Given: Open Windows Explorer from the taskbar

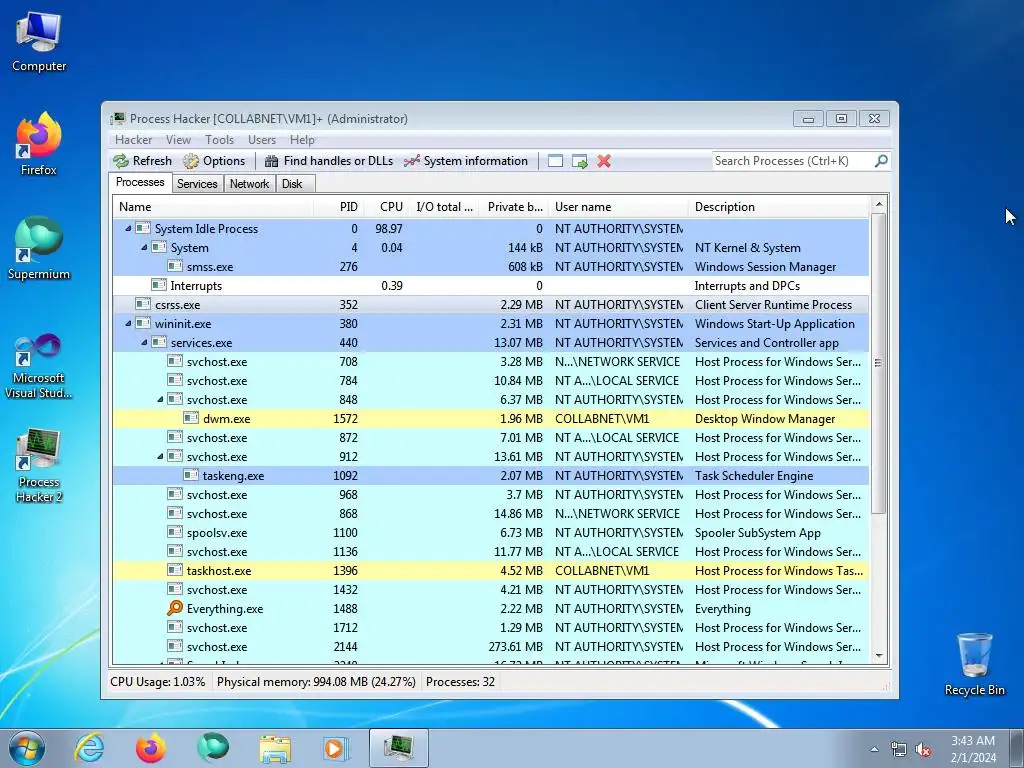Looking at the screenshot, I should pyautogui.click(x=275, y=748).
